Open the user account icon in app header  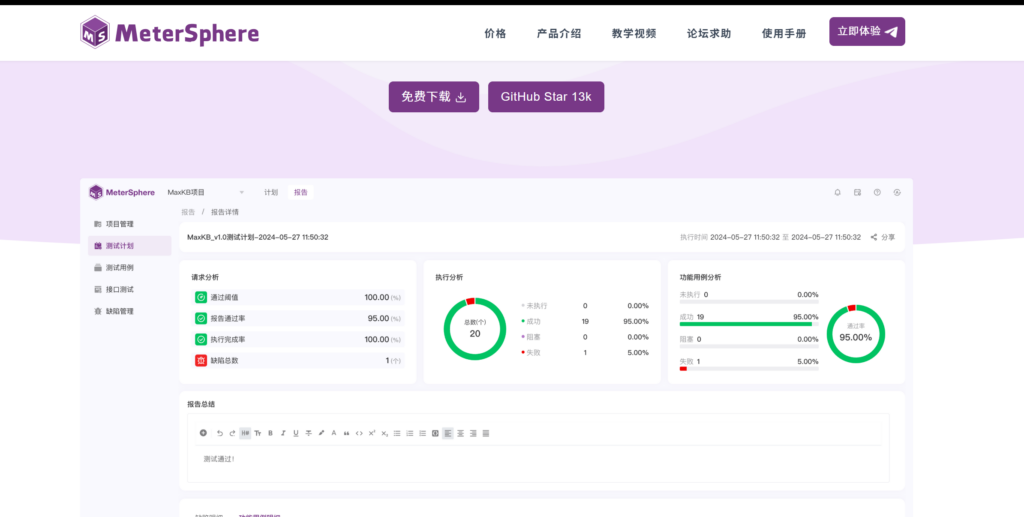tap(897, 193)
